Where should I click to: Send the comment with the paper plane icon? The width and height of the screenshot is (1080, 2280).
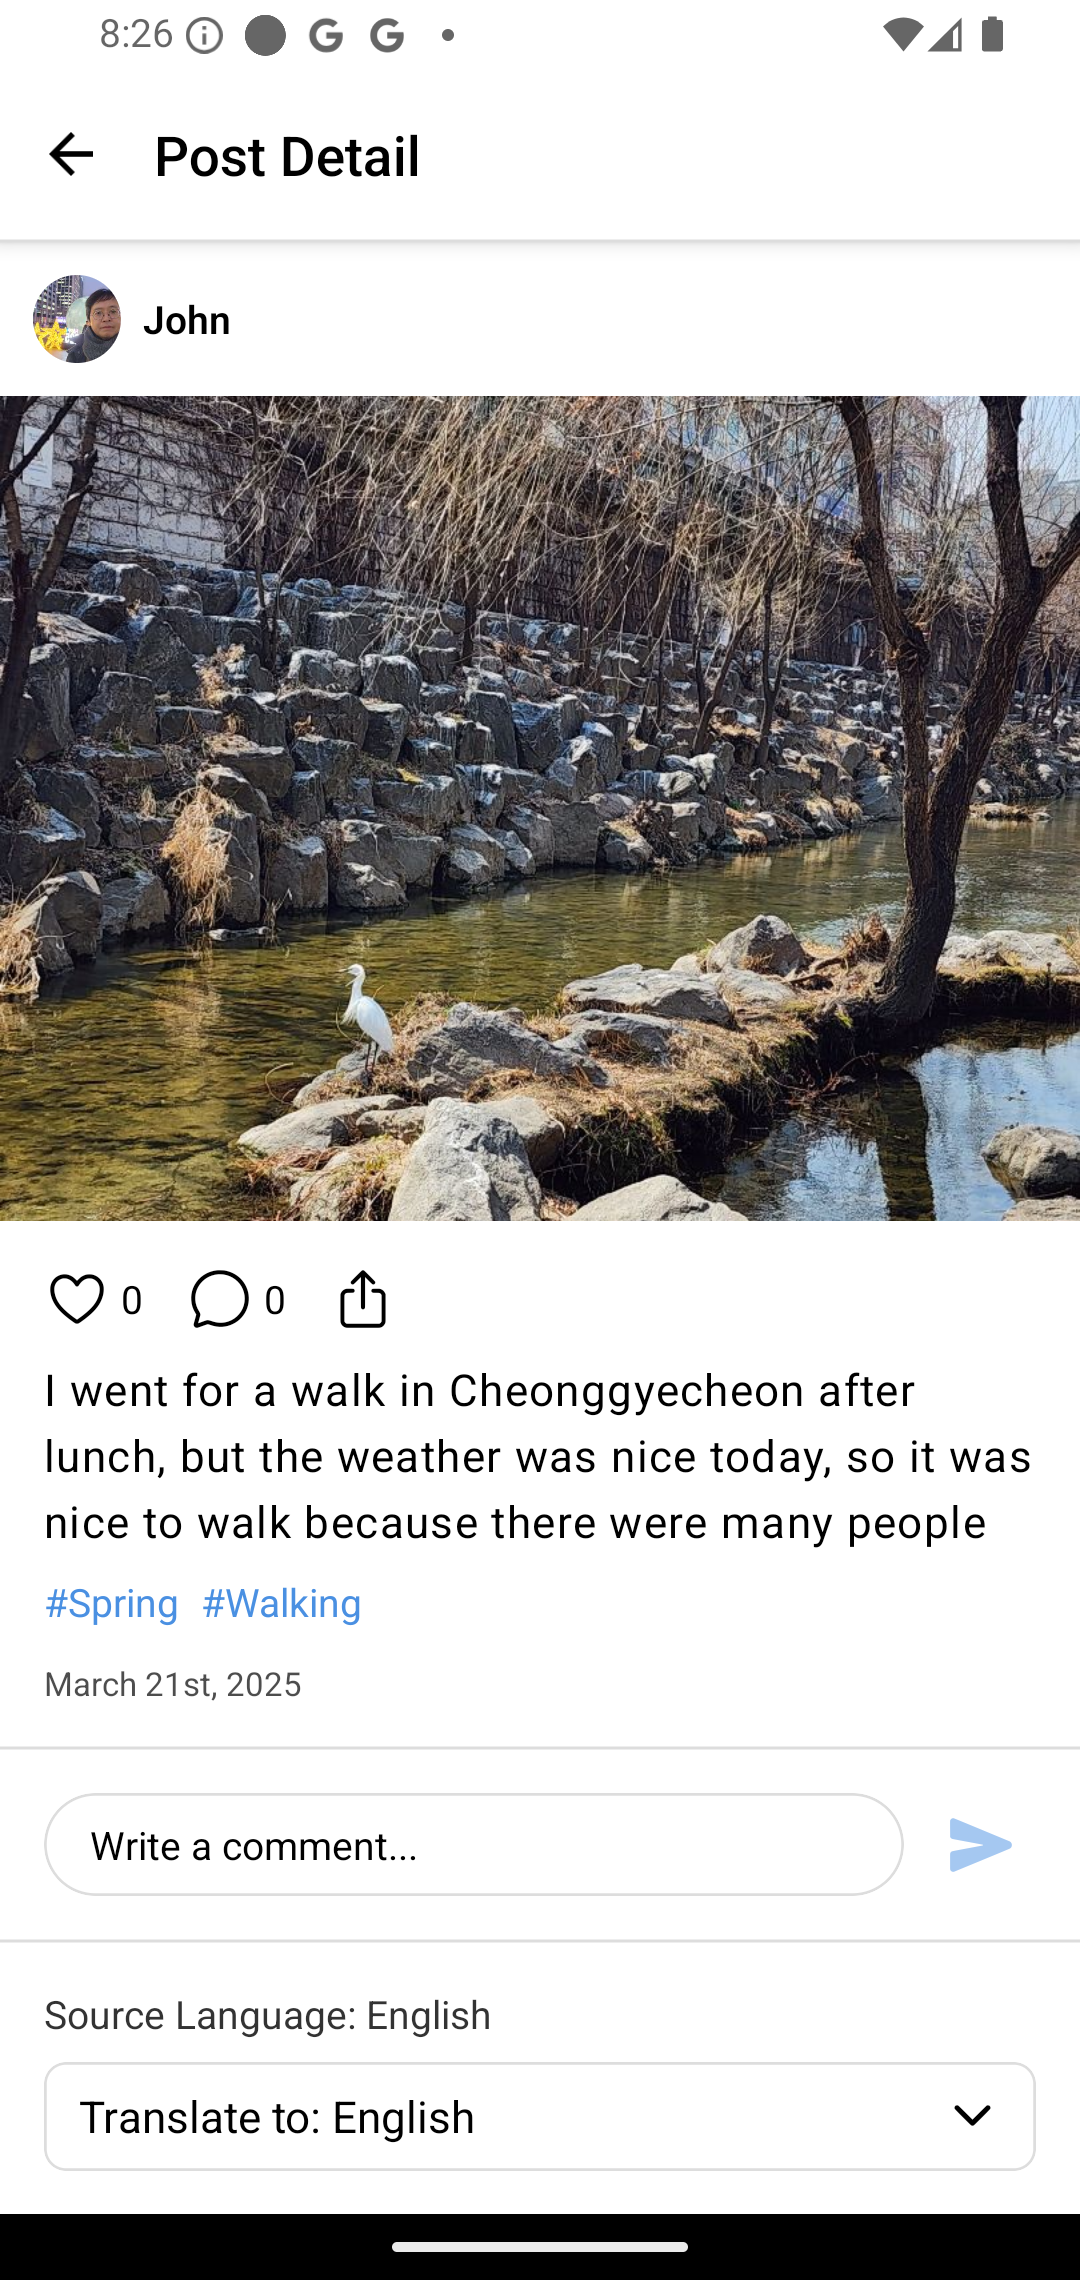coord(980,1844)
